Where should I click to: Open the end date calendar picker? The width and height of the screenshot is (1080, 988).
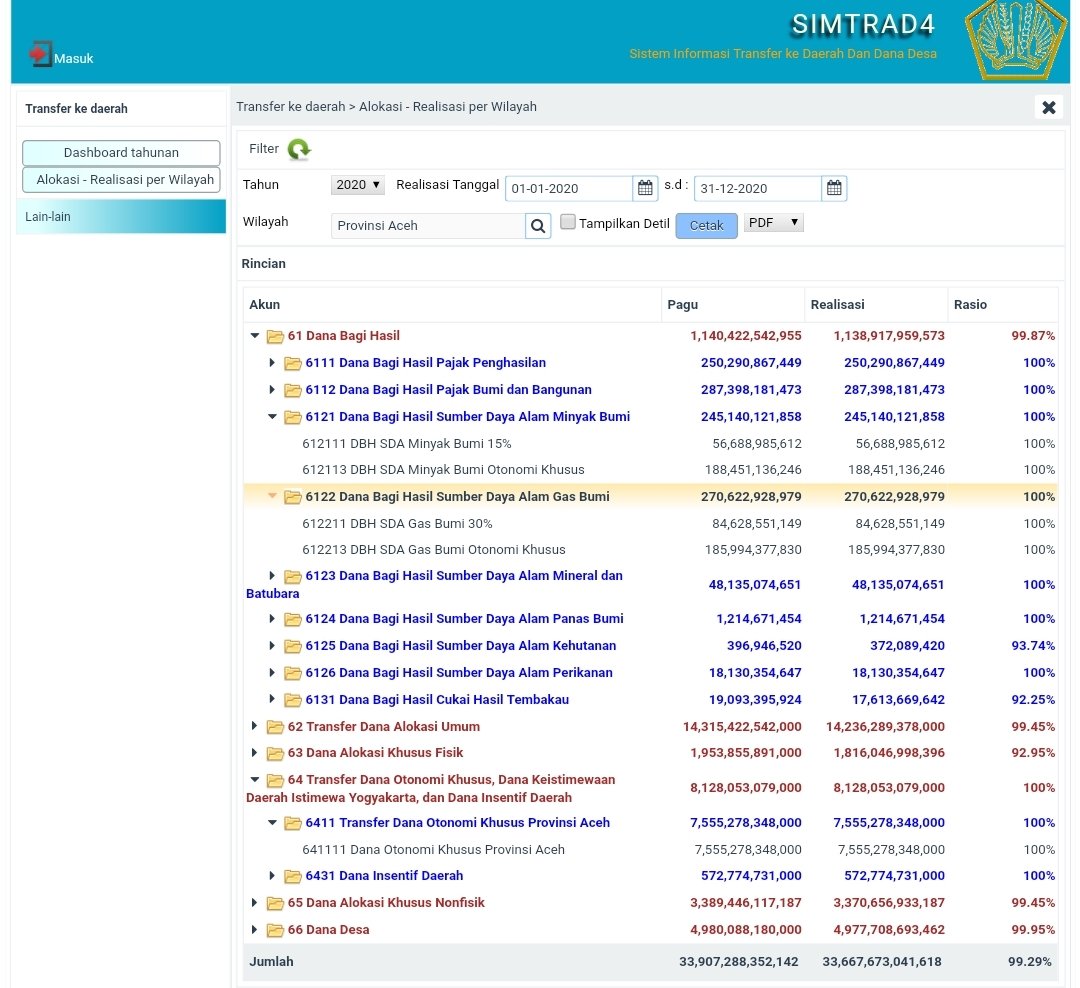click(x=834, y=188)
